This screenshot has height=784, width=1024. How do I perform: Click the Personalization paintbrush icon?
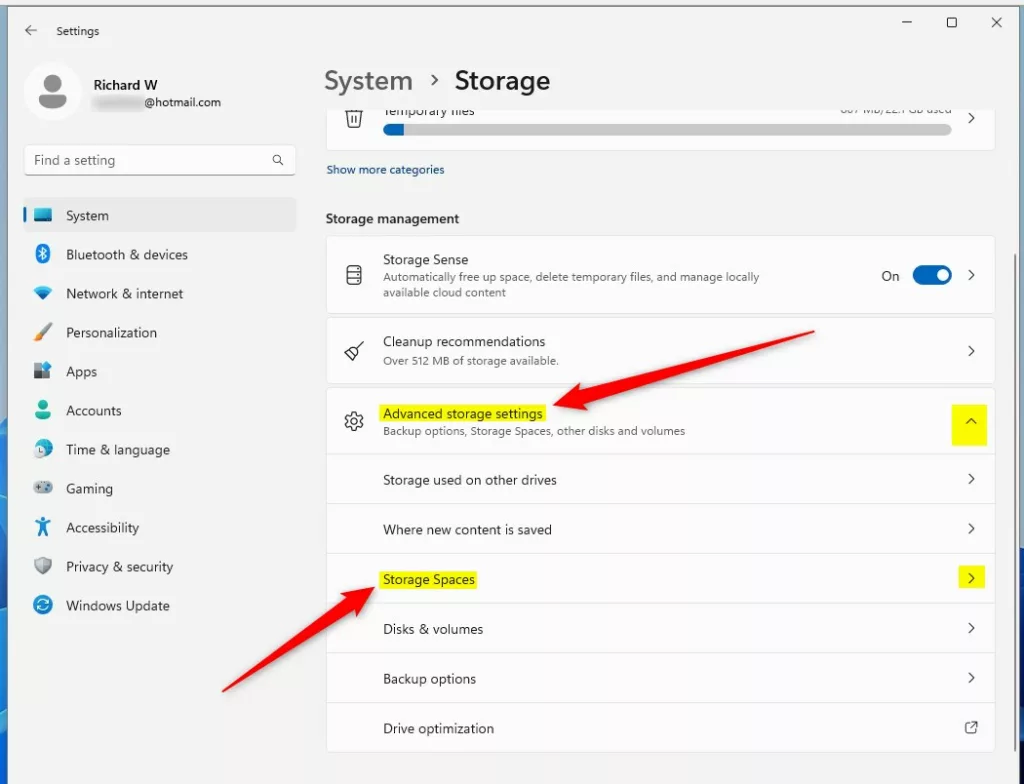pyautogui.click(x=43, y=333)
